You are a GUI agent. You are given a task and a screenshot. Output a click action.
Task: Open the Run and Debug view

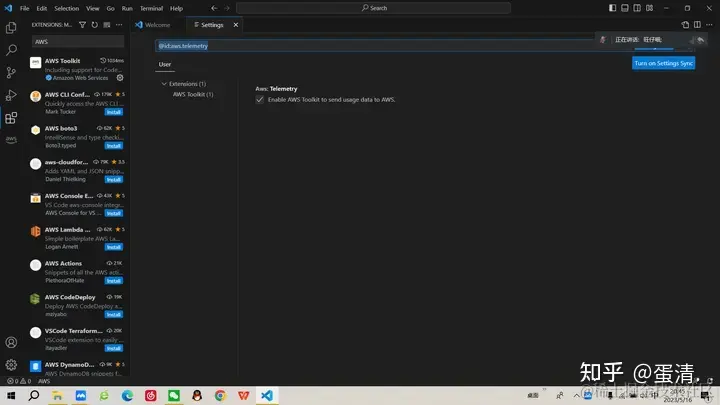point(11,95)
